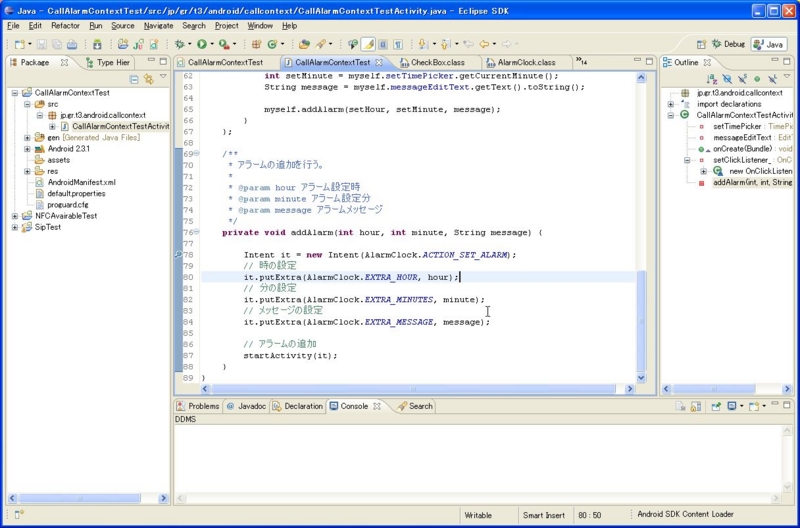The width and height of the screenshot is (800, 528).
Task: Maximize the editor area
Action: pyautogui.click(x=649, y=61)
